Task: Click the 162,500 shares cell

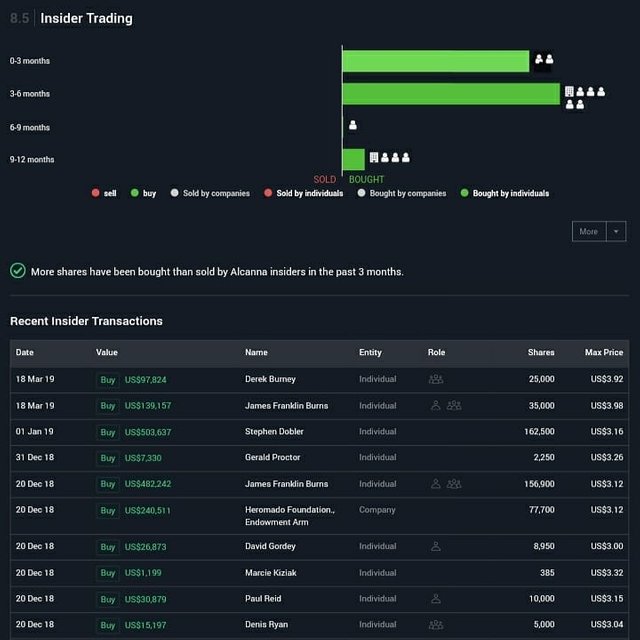Action: pyautogui.click(x=539, y=431)
